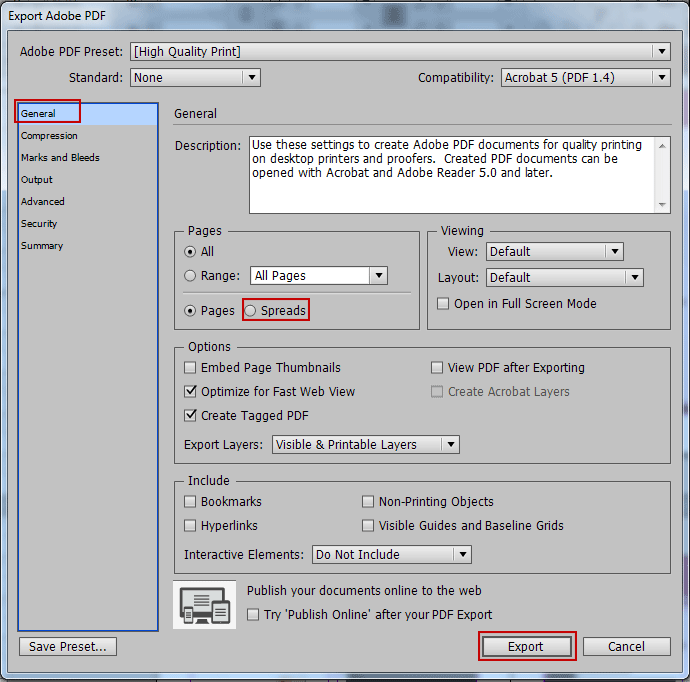
Task: Click the Description scrollbar up arrow
Action: pos(662,146)
